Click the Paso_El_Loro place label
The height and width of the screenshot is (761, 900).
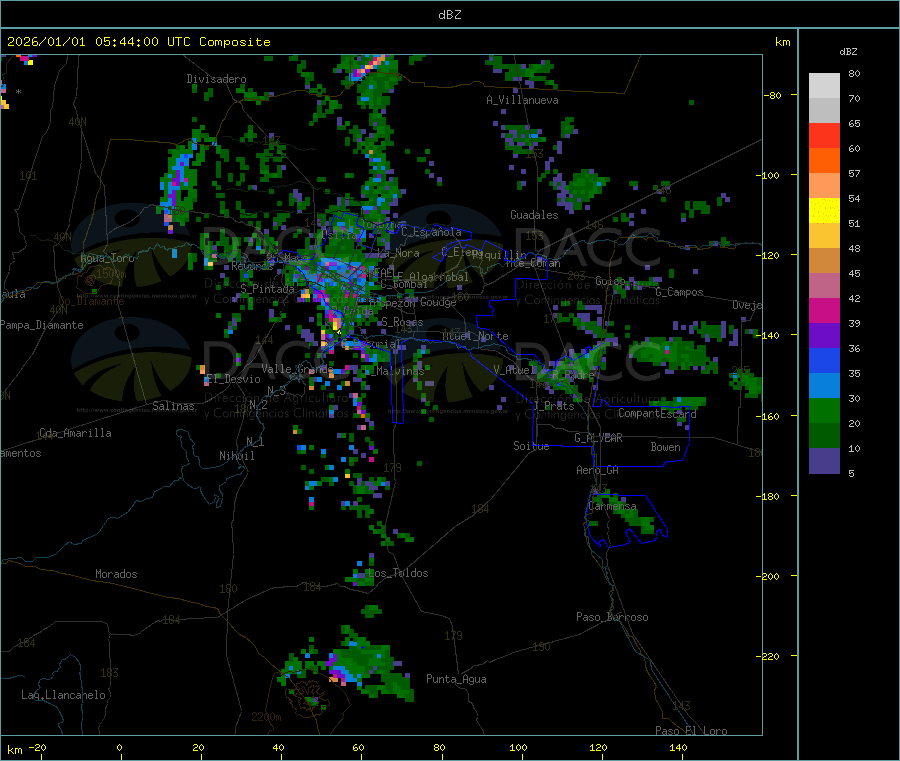click(691, 731)
